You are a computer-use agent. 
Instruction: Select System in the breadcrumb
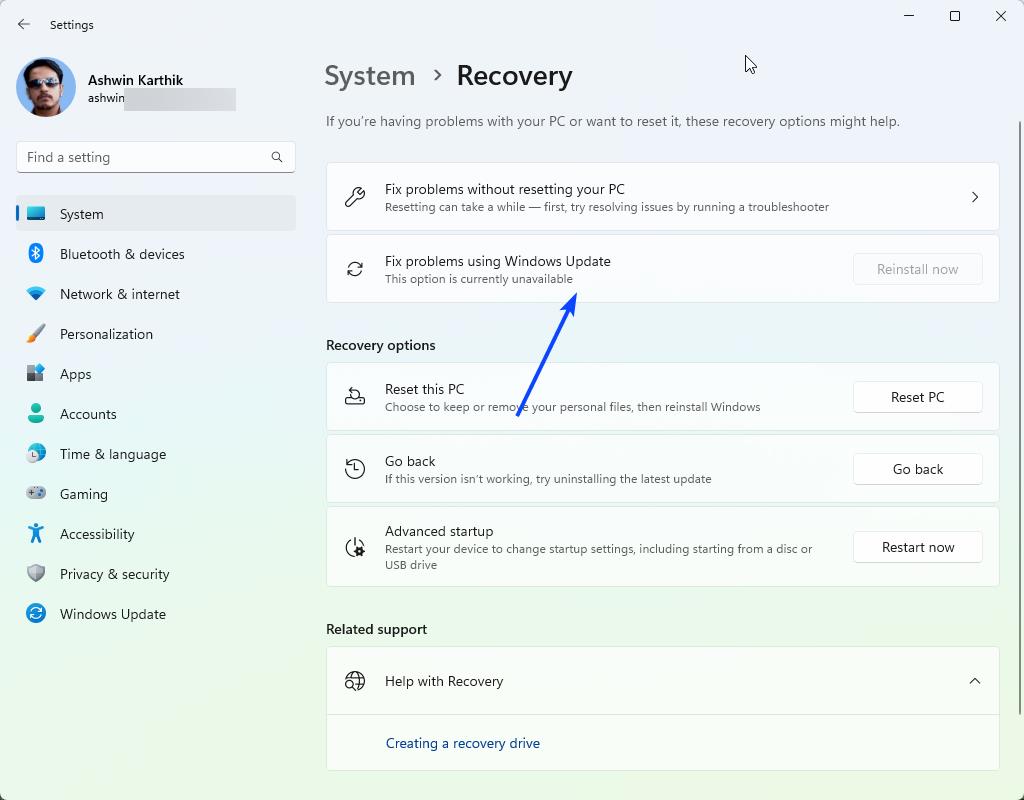[370, 75]
